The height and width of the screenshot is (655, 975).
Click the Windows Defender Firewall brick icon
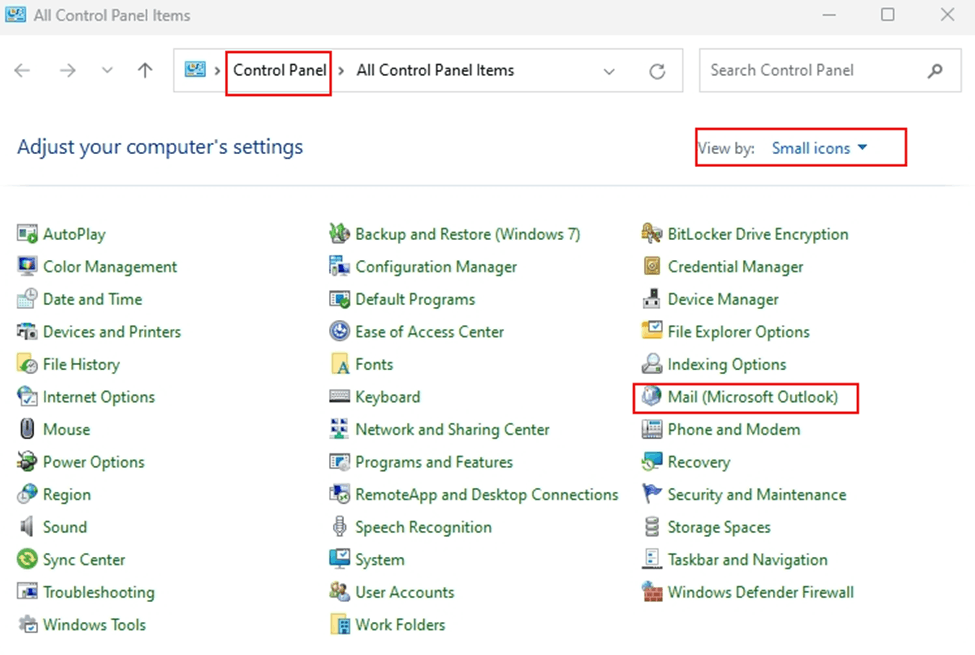pyautogui.click(x=652, y=592)
